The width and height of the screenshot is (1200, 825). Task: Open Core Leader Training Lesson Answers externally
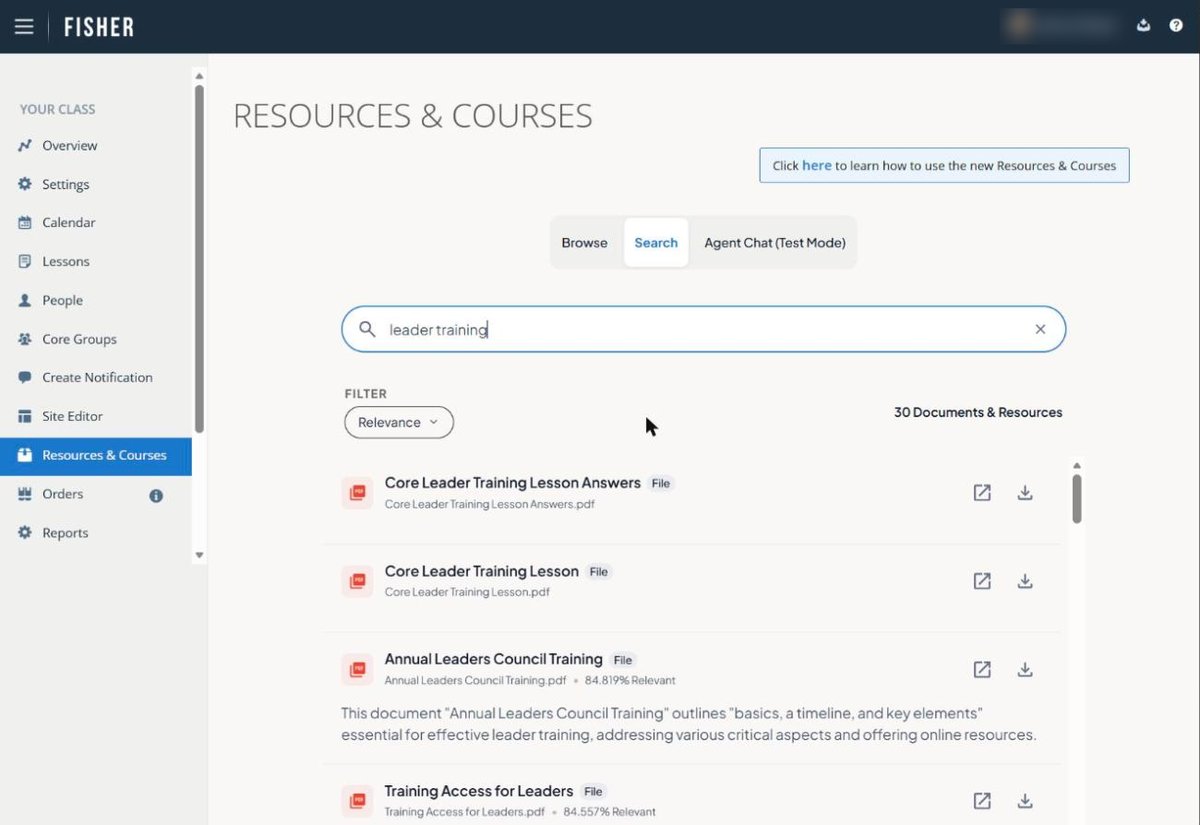point(982,493)
